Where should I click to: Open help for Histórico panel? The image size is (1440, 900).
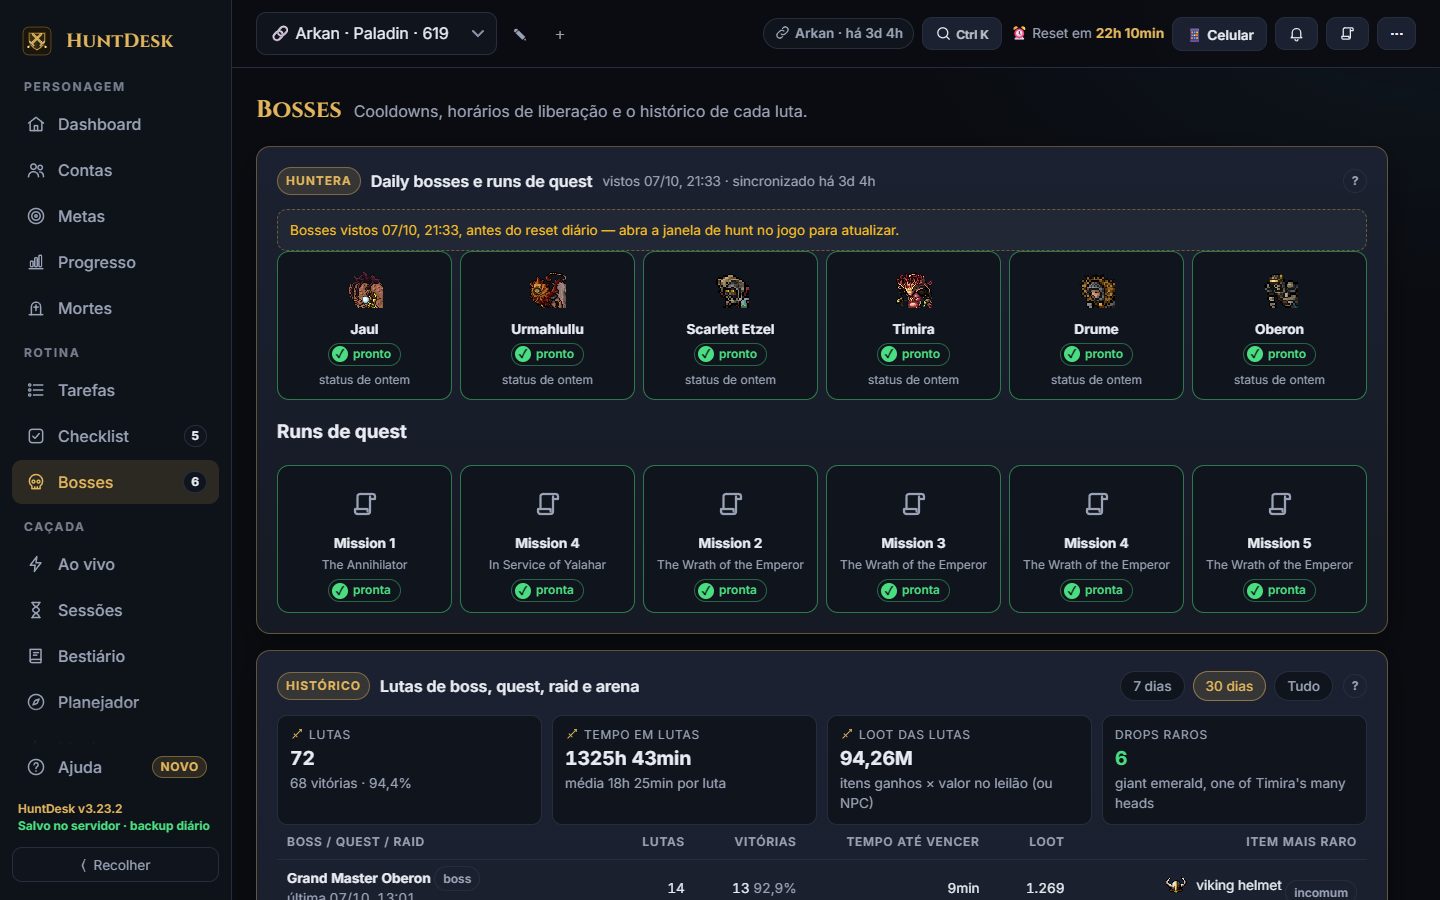pyautogui.click(x=1355, y=686)
